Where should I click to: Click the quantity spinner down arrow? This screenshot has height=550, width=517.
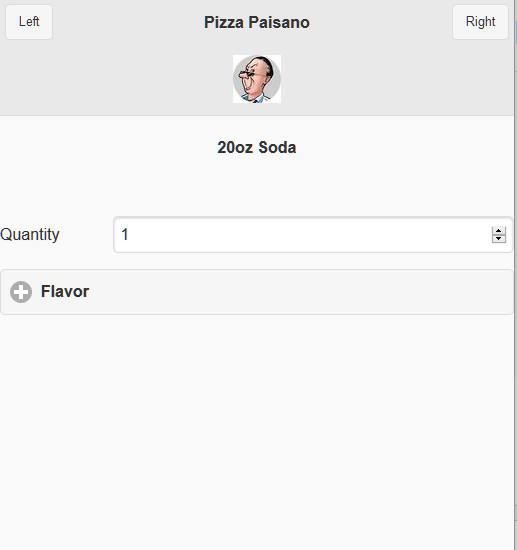coord(498,239)
